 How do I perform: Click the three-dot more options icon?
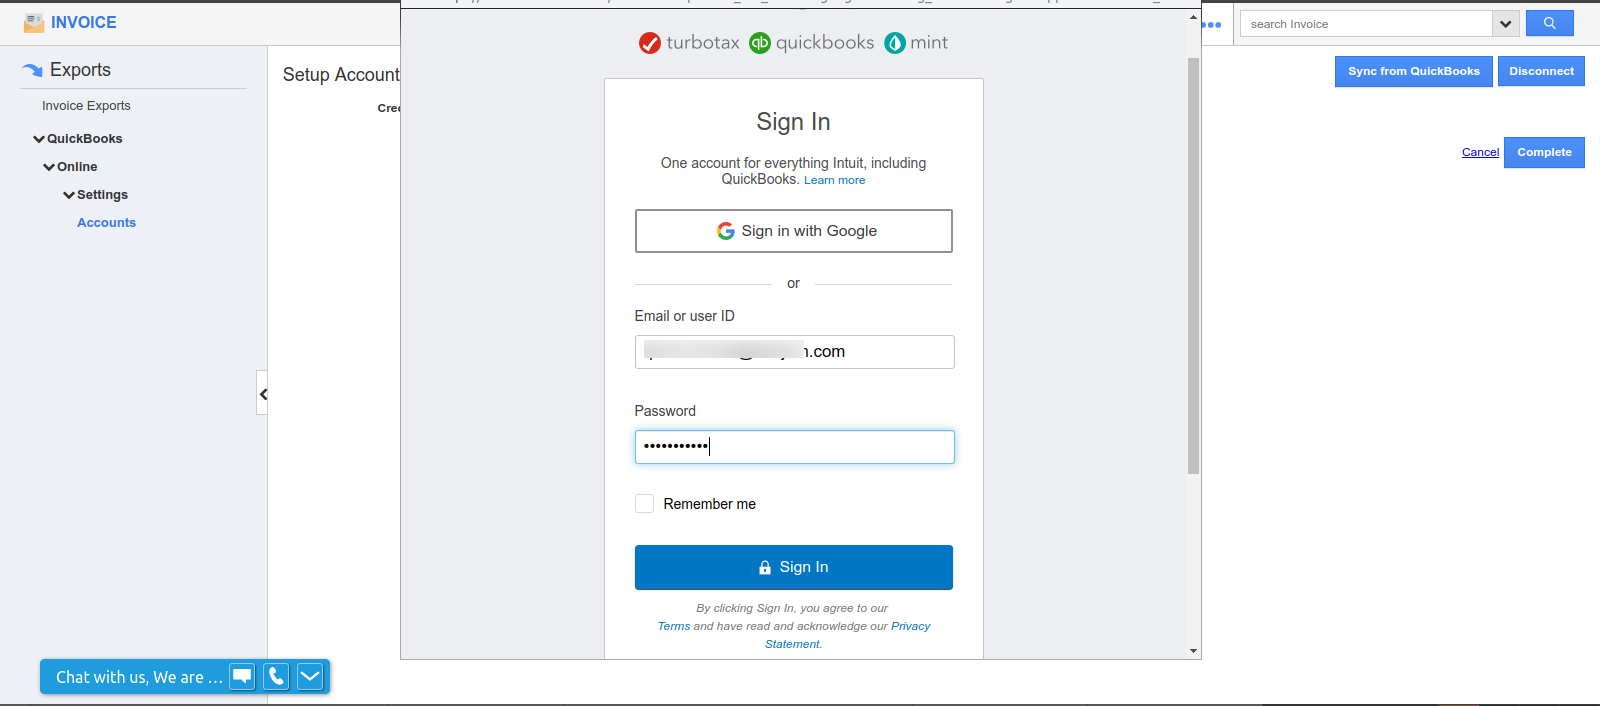(x=1212, y=24)
